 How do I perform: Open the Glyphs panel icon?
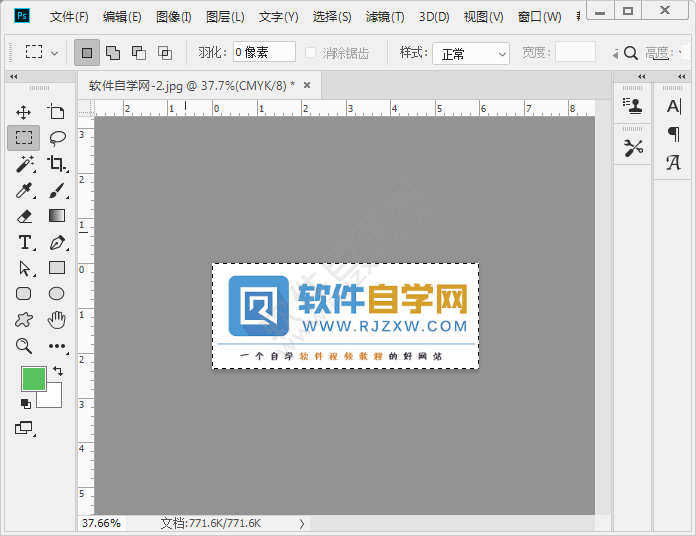point(673,162)
